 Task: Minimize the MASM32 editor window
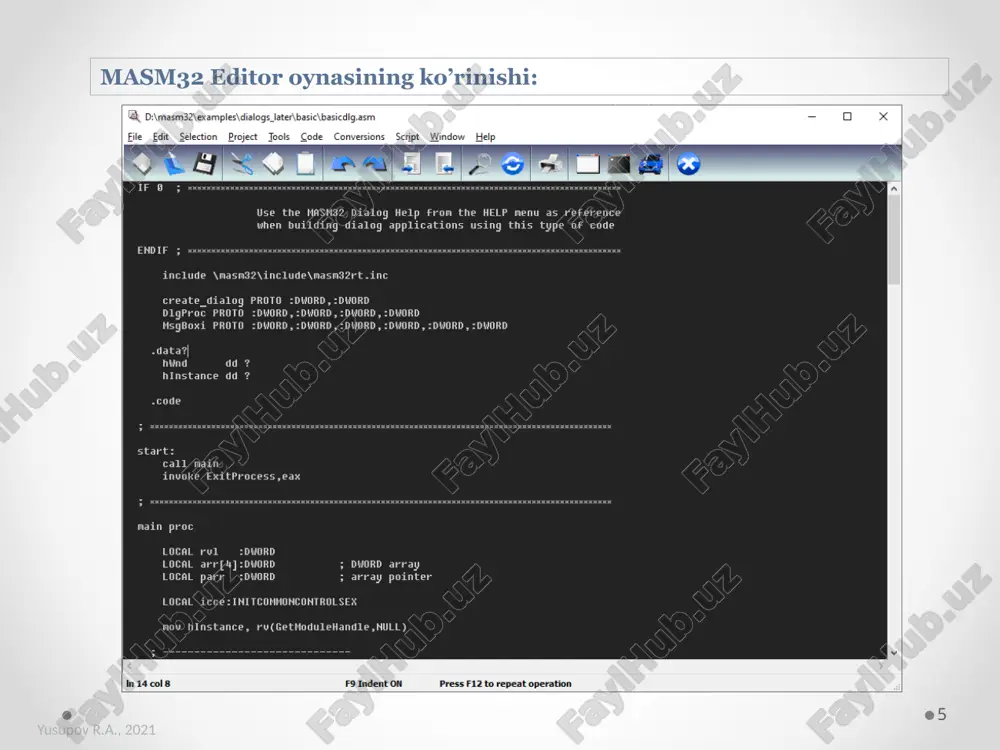click(812, 117)
